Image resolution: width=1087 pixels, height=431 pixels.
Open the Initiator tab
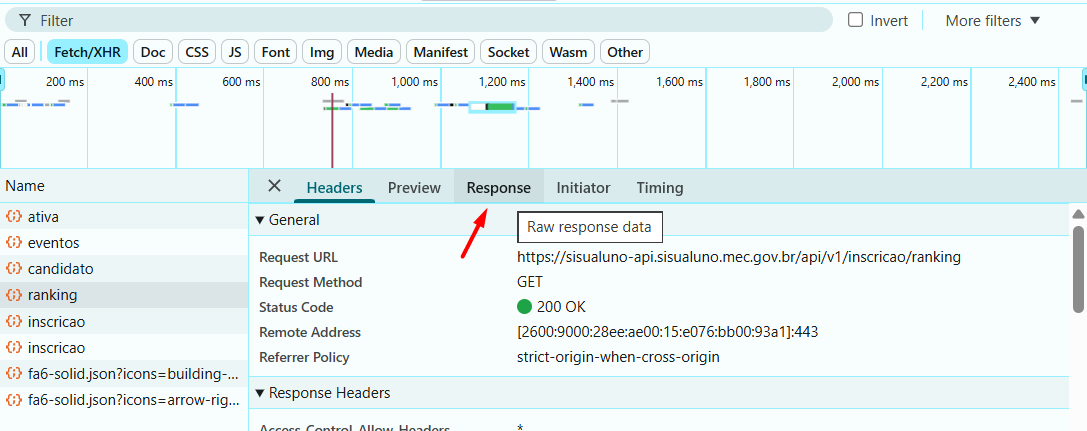coord(583,188)
